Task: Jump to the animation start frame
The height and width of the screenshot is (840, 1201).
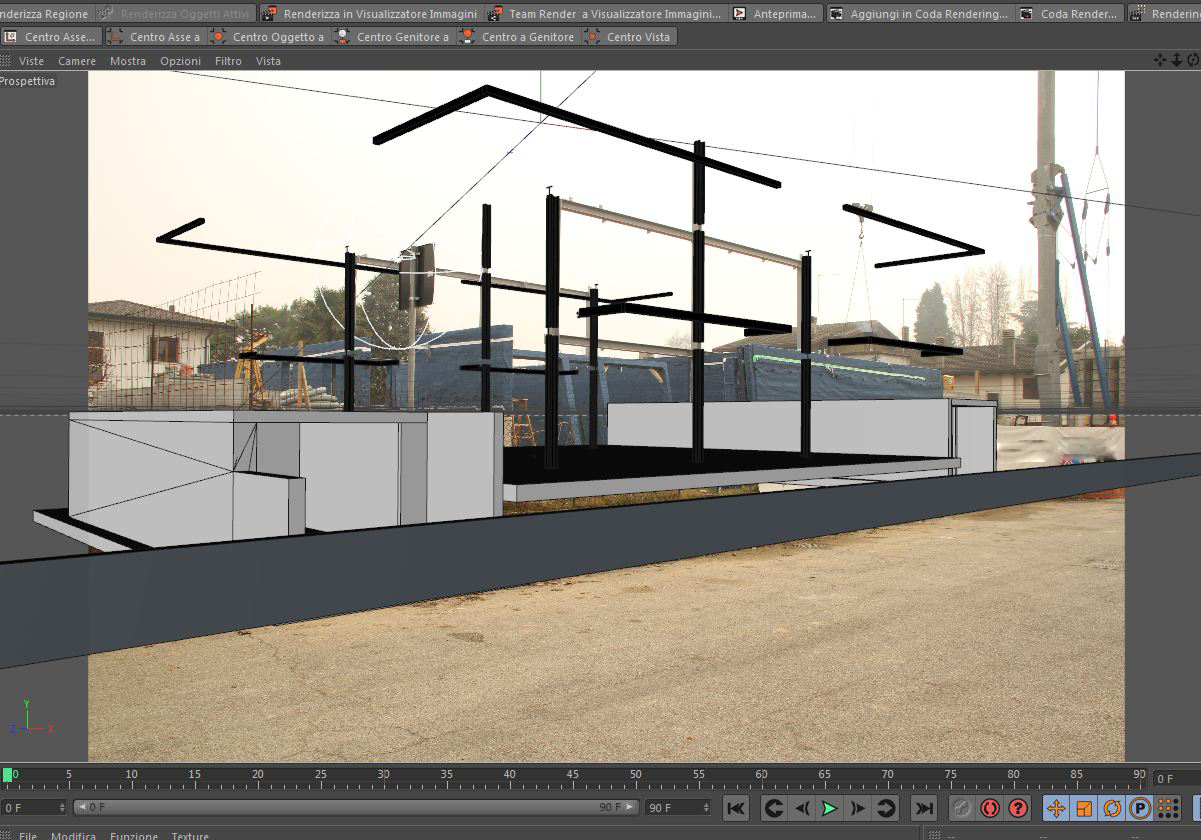Action: [735, 808]
